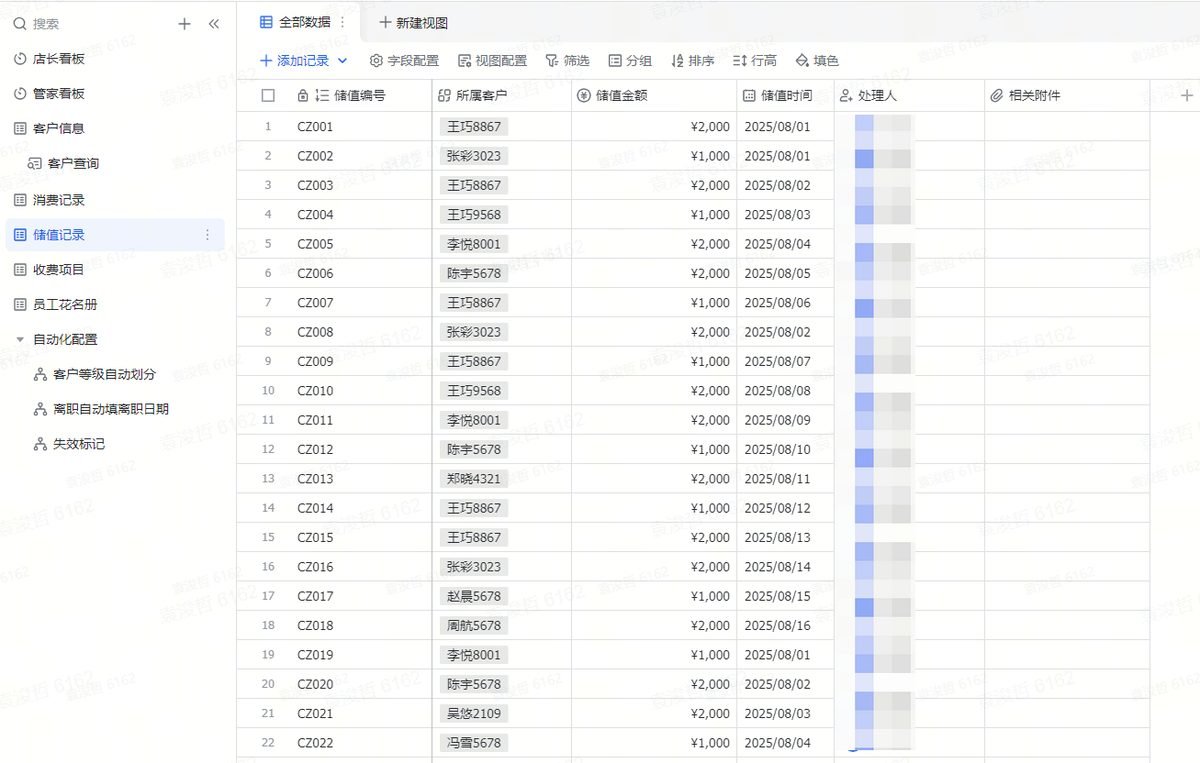Open 消费记录 in the sidebar
1200x763 pixels.
pyautogui.click(x=59, y=200)
